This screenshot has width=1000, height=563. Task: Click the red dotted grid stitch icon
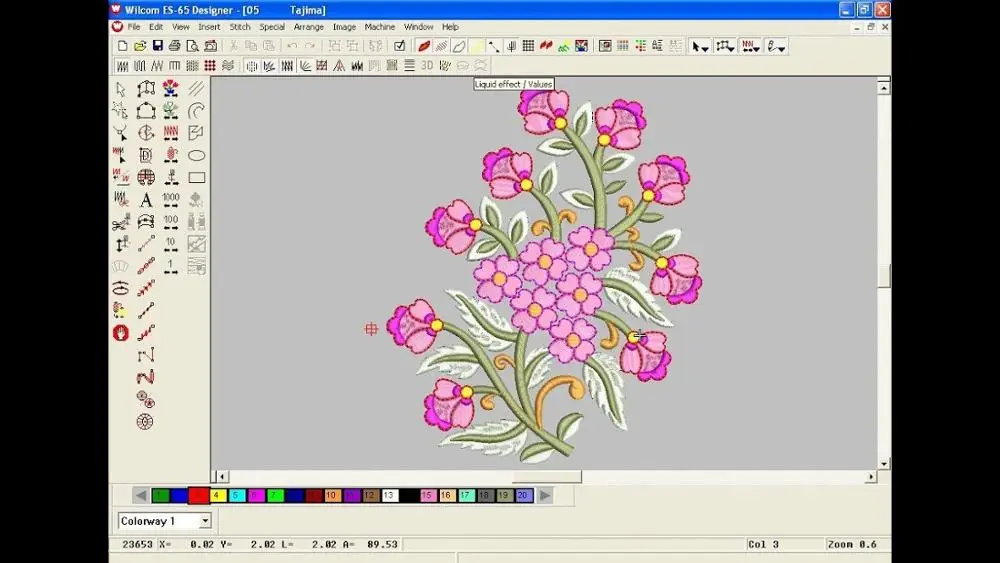pos(210,65)
